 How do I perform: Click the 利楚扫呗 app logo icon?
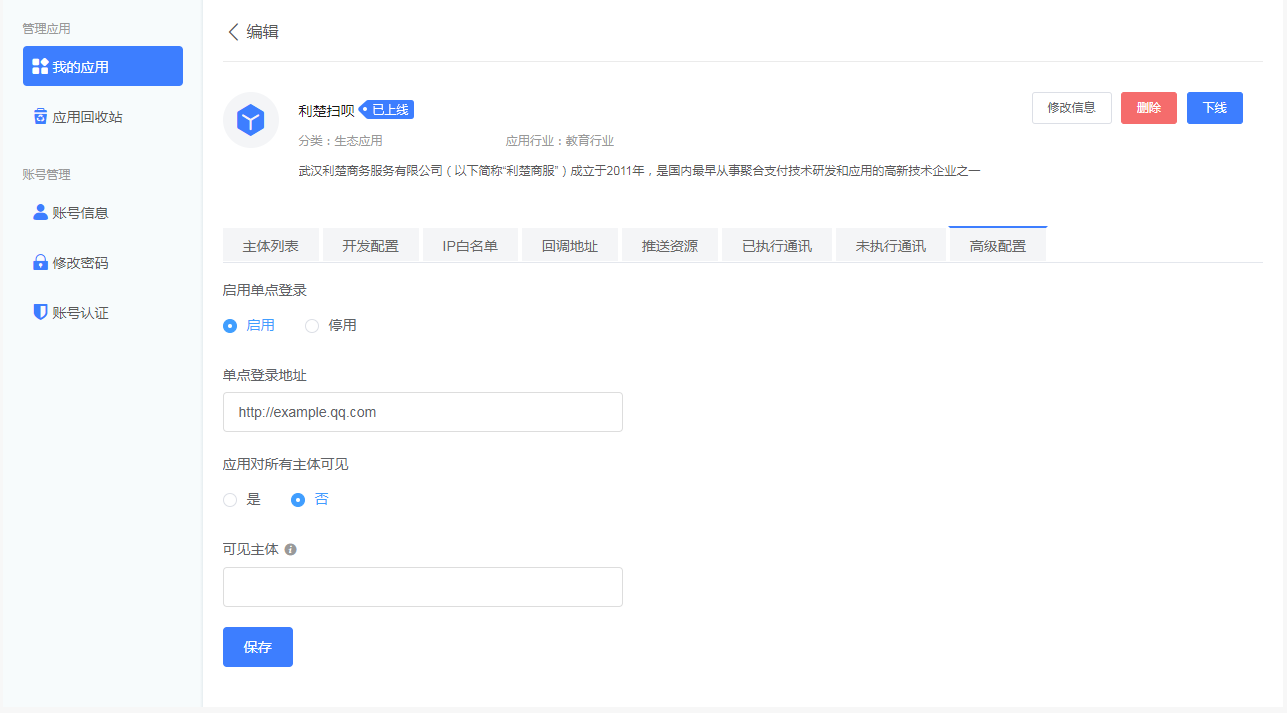point(250,119)
